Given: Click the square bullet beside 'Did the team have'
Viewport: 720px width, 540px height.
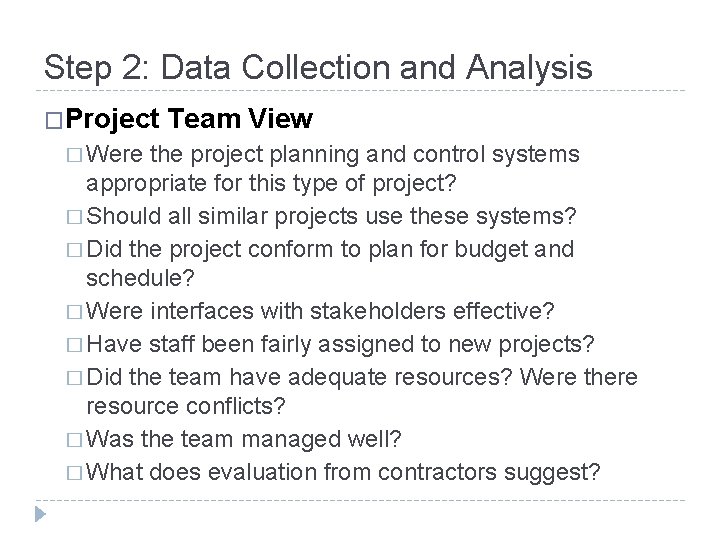Looking at the screenshot, I should (74, 378).
